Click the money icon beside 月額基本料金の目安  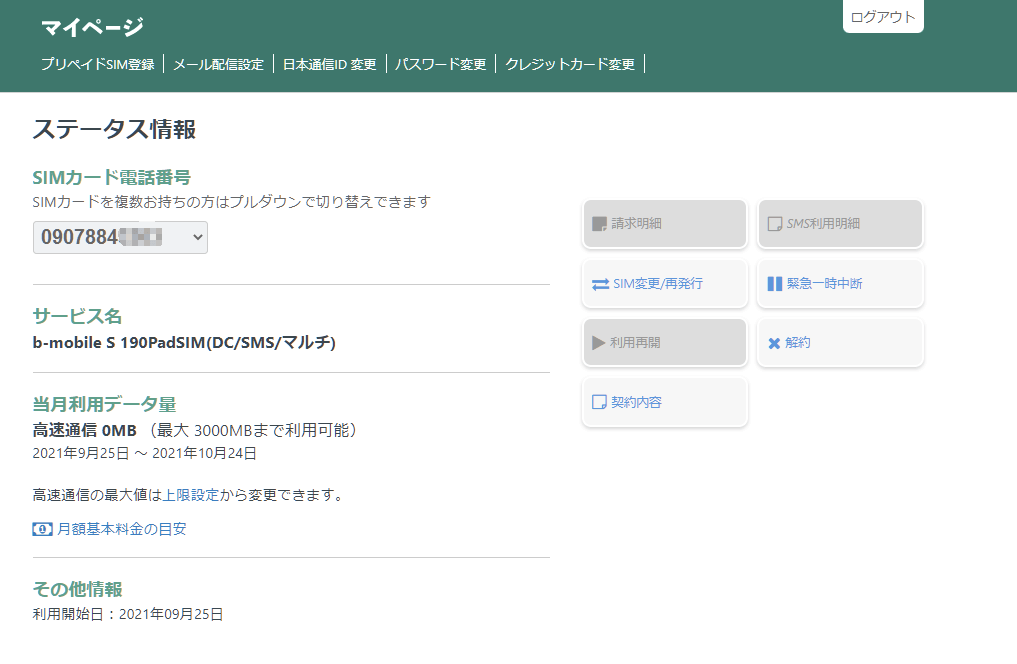coord(42,529)
